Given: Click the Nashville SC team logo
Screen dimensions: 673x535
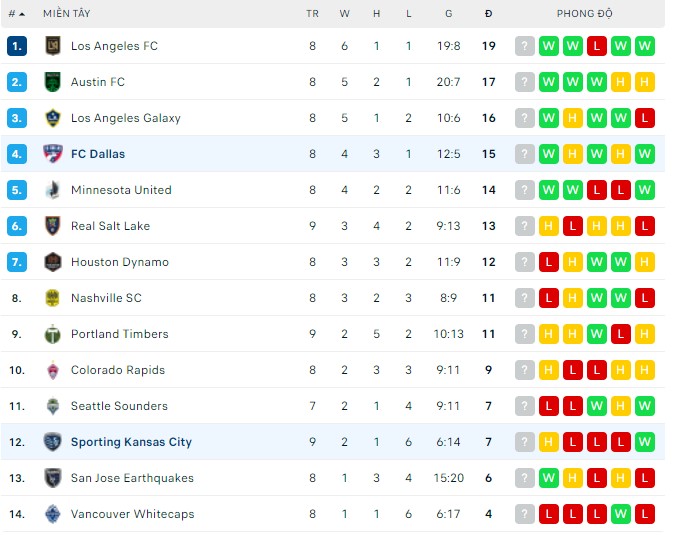Looking at the screenshot, I should click(53, 298).
